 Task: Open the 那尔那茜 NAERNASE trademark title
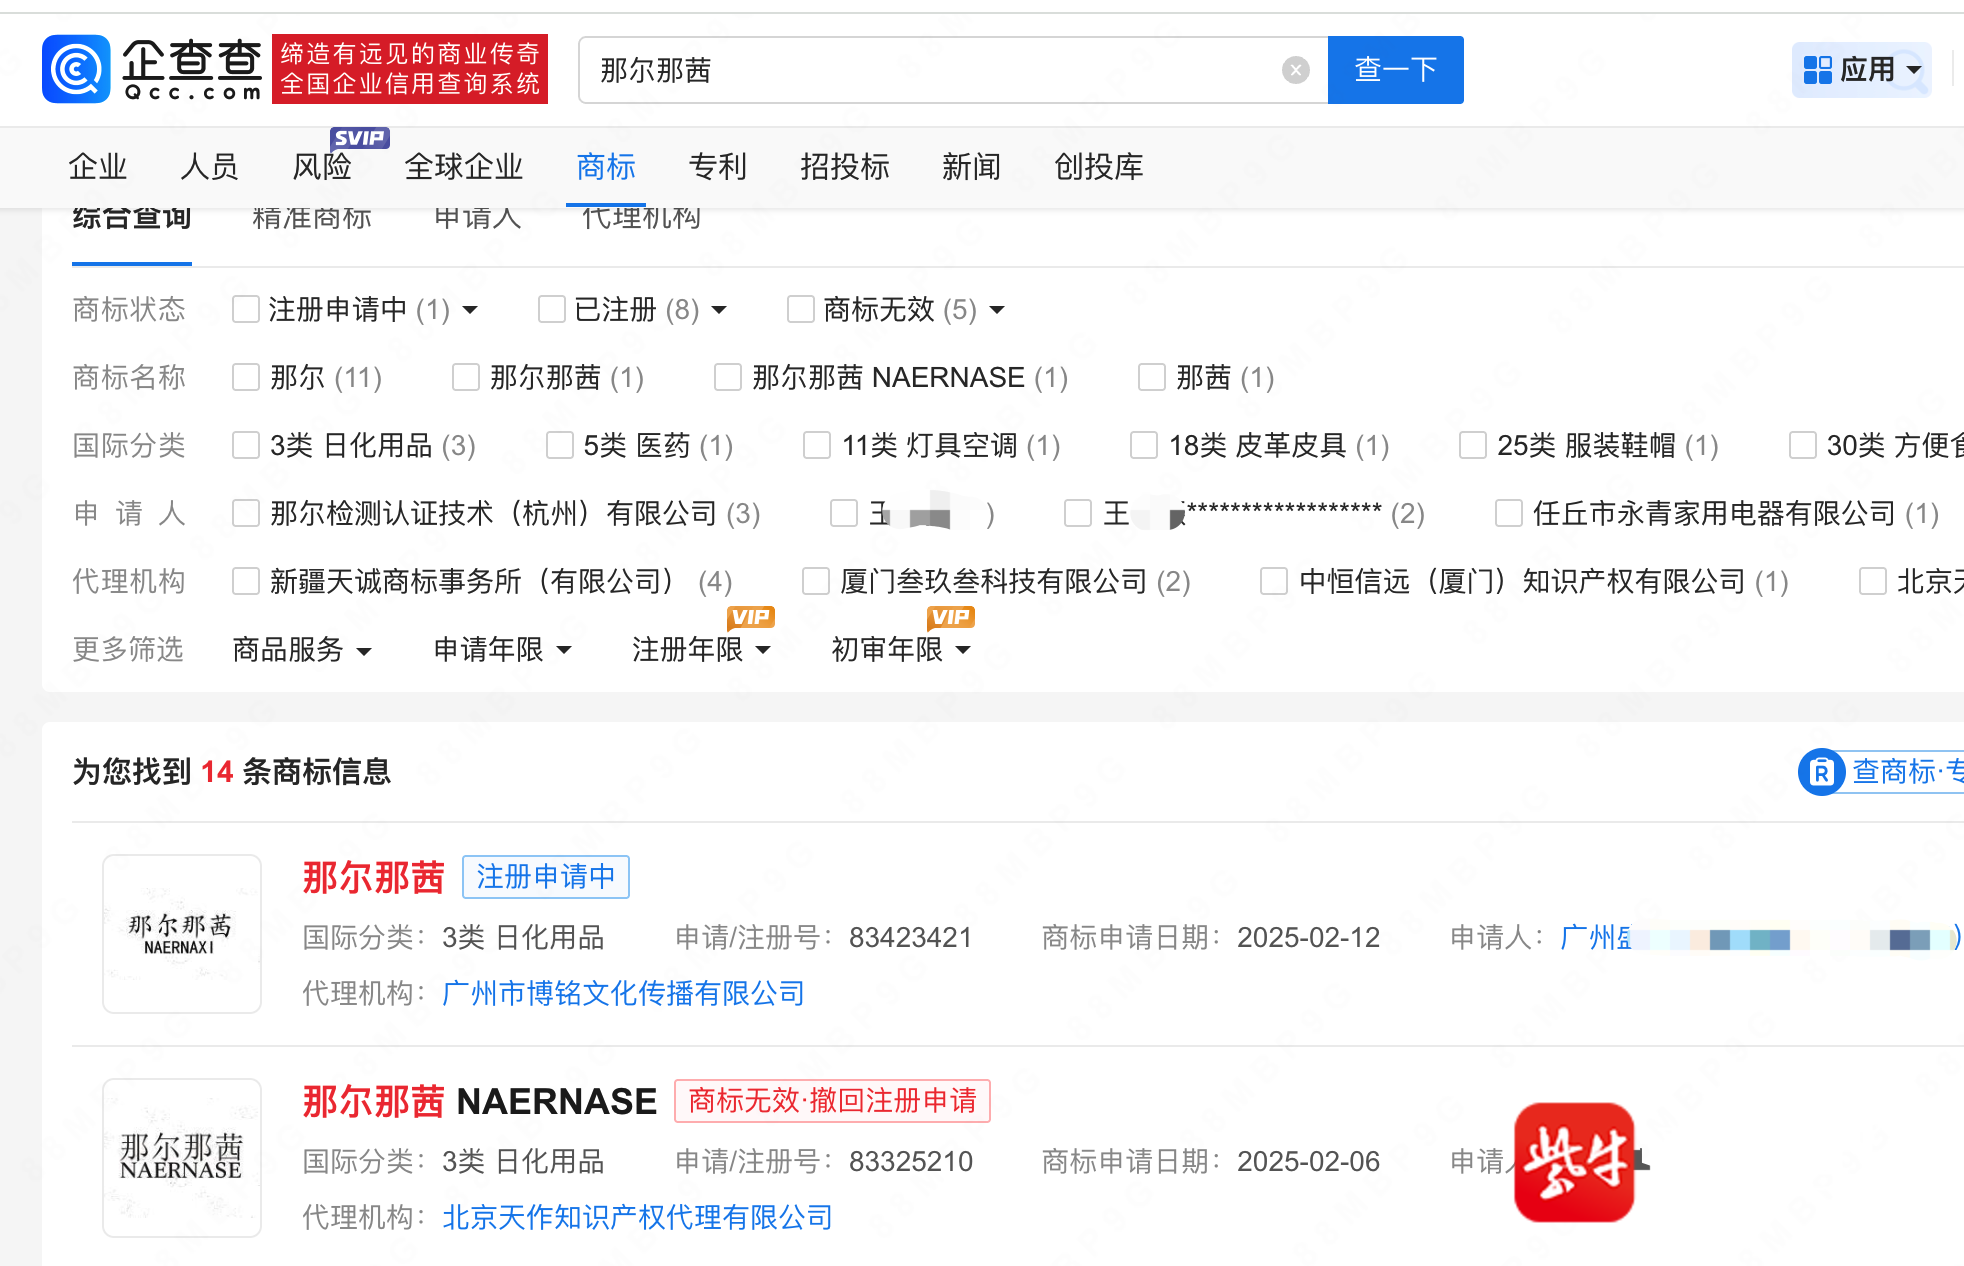(x=480, y=1101)
